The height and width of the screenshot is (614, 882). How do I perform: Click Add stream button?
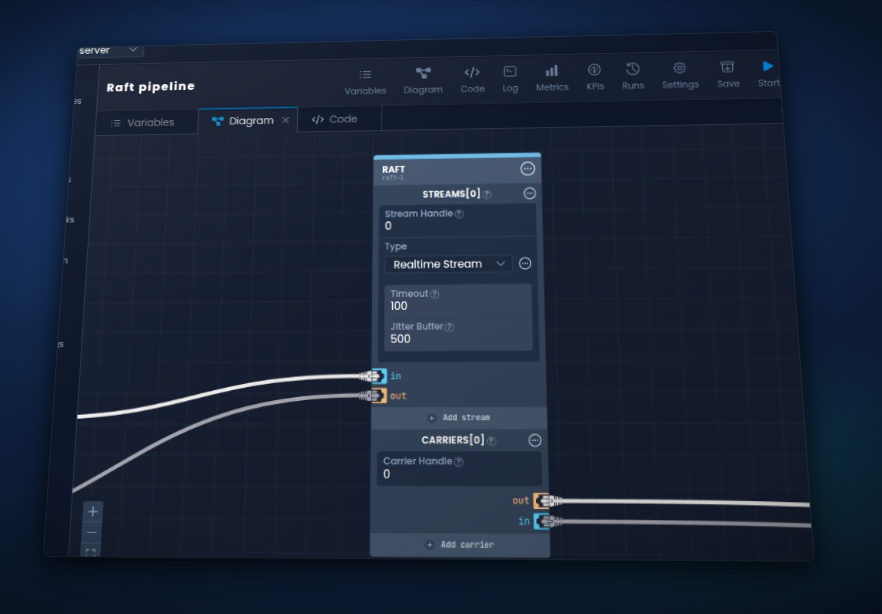coord(459,417)
